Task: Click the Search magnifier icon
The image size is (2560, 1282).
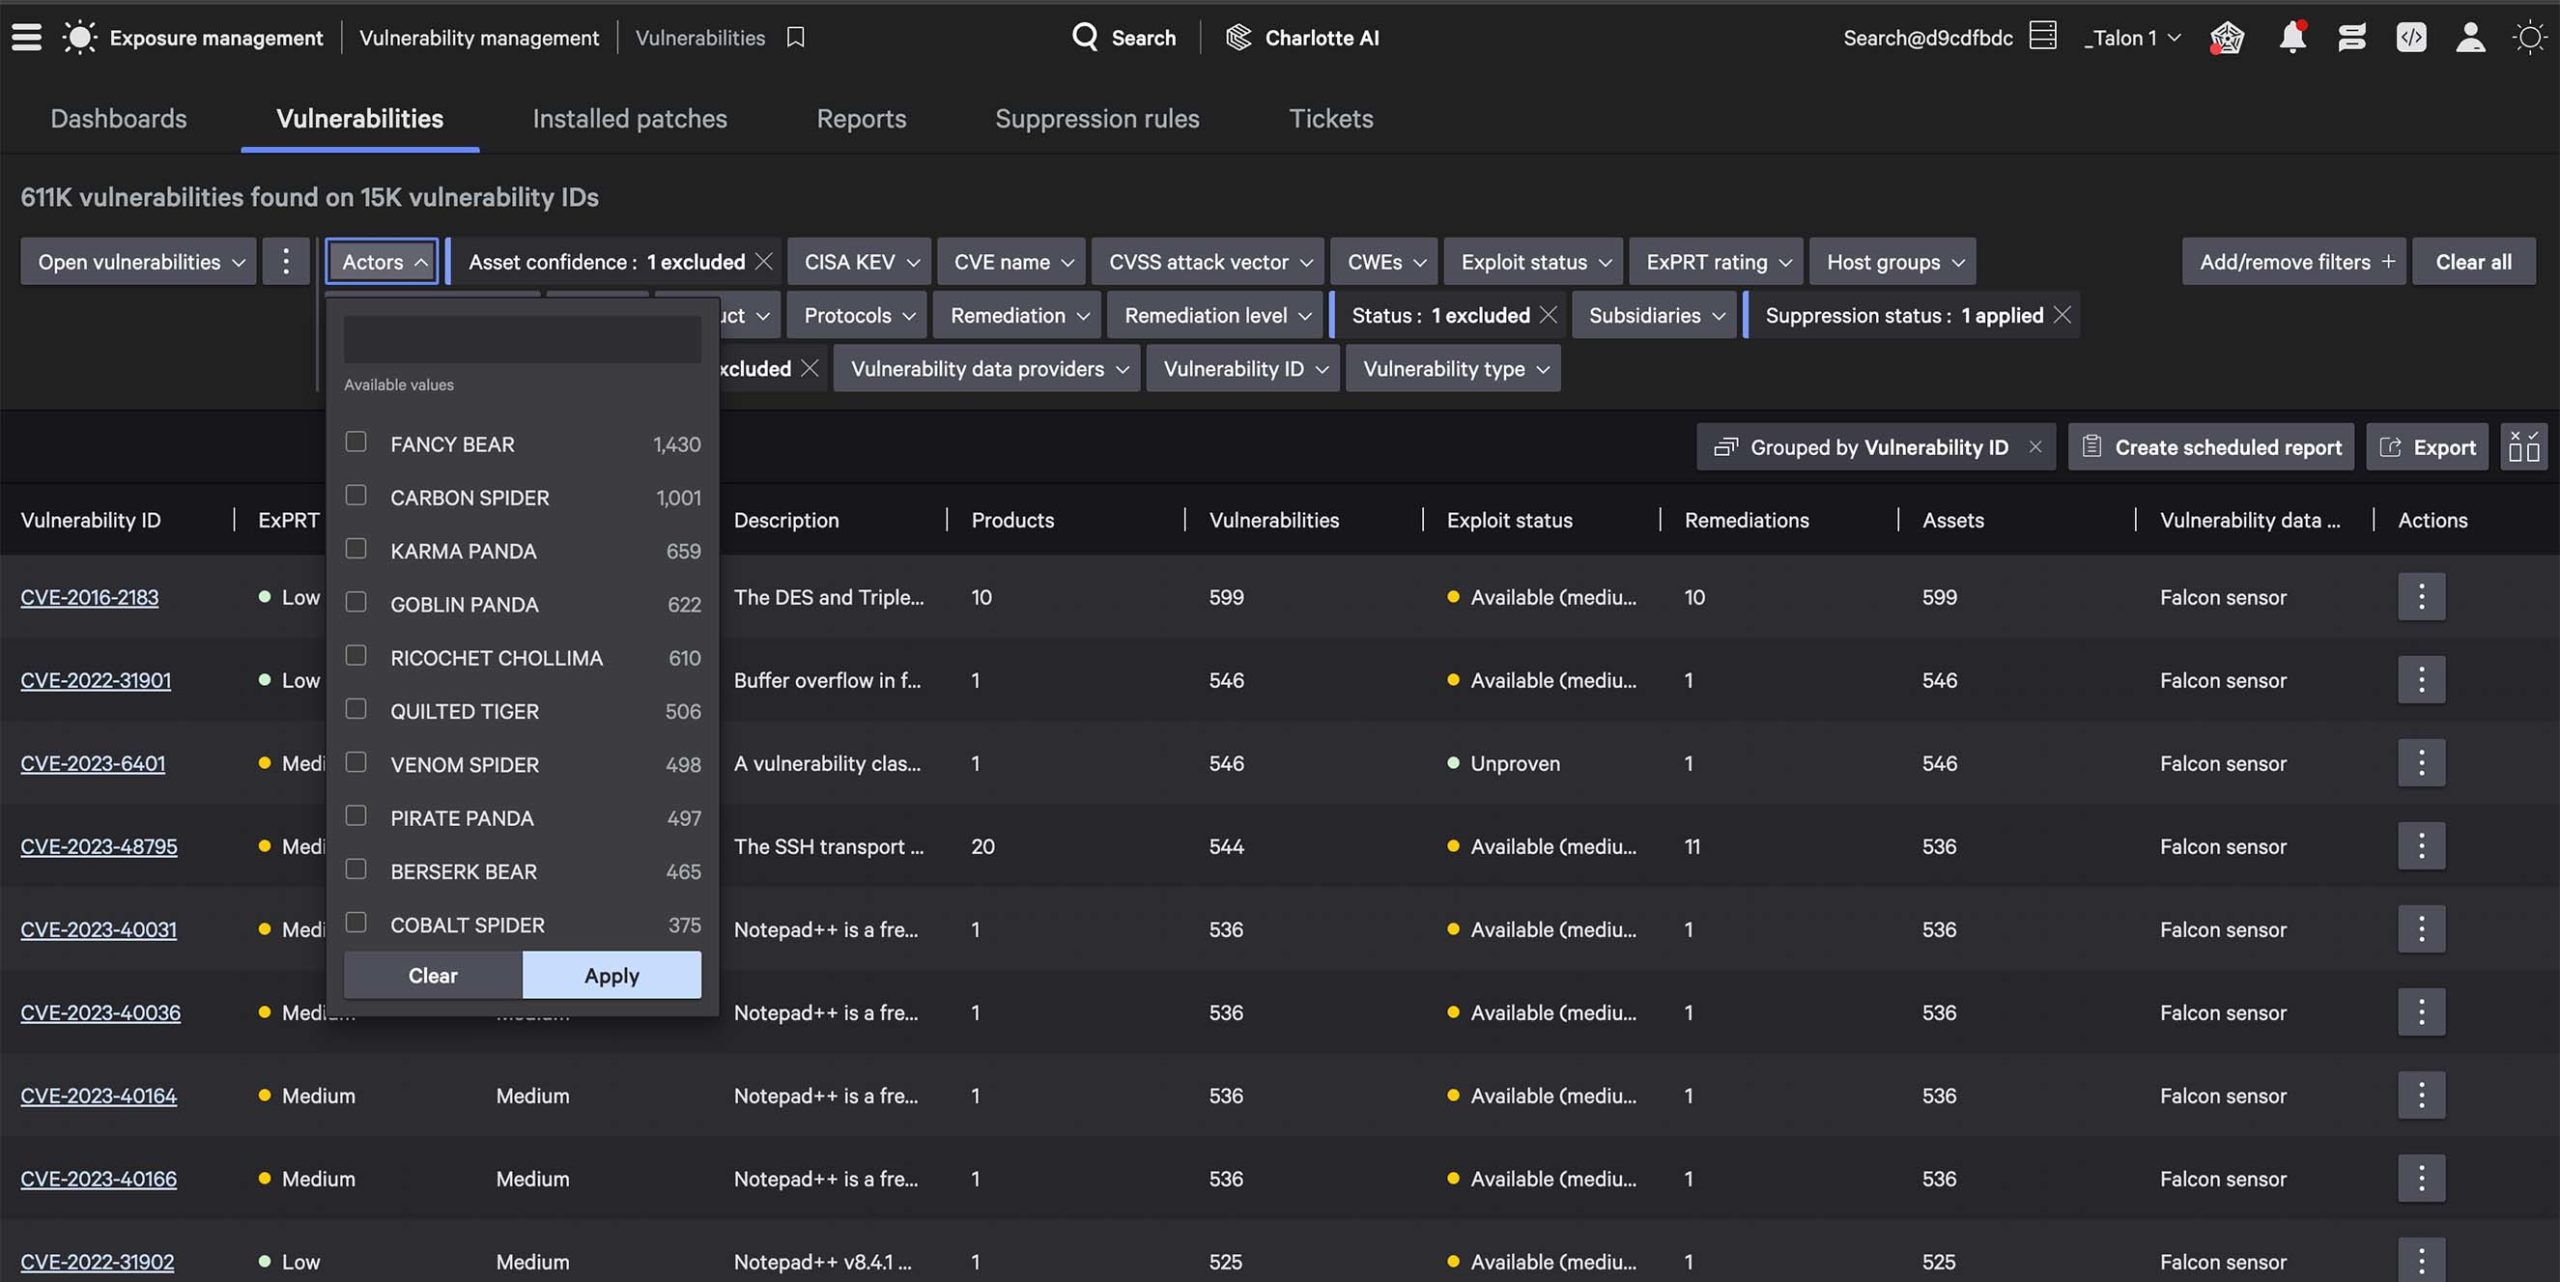Action: [x=1084, y=38]
